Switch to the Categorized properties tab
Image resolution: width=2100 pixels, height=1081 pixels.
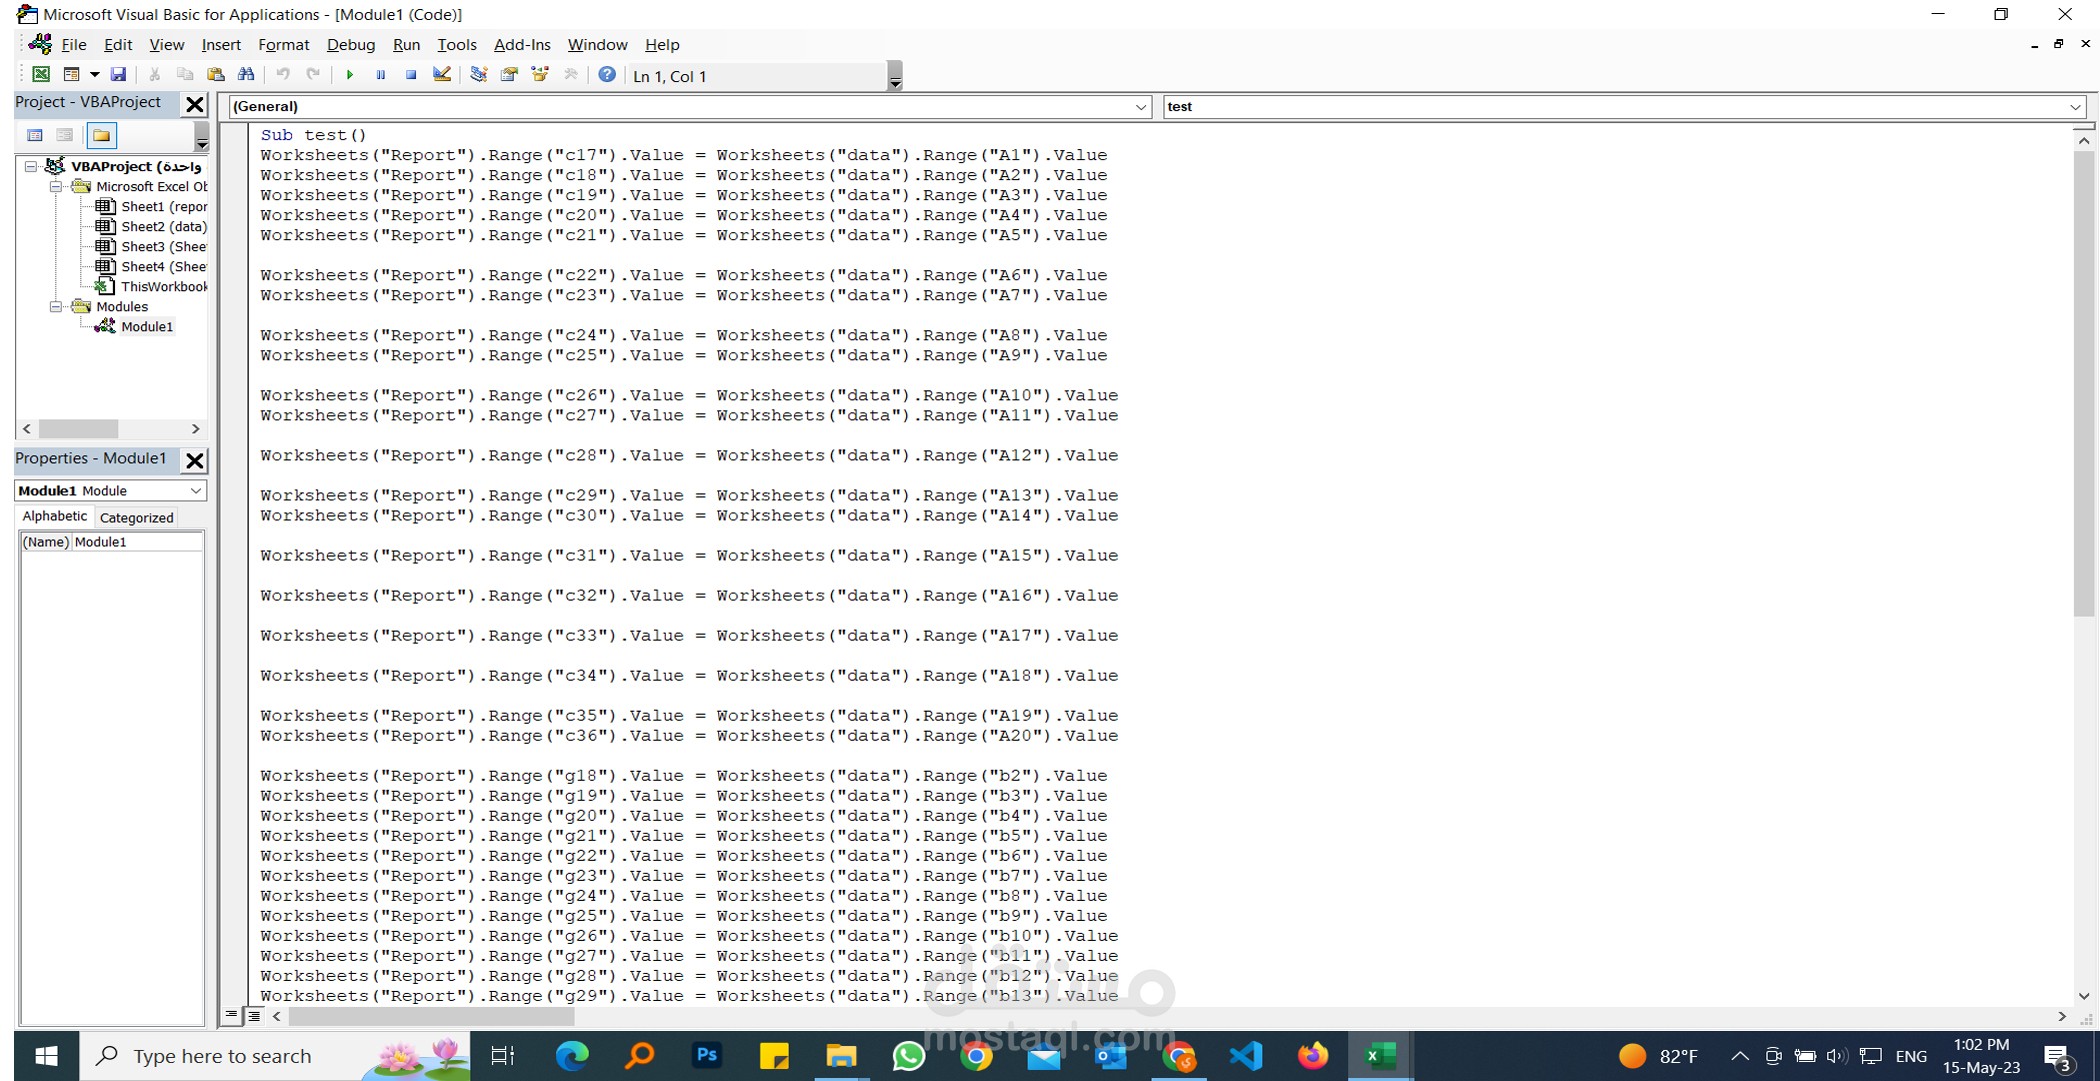(137, 517)
